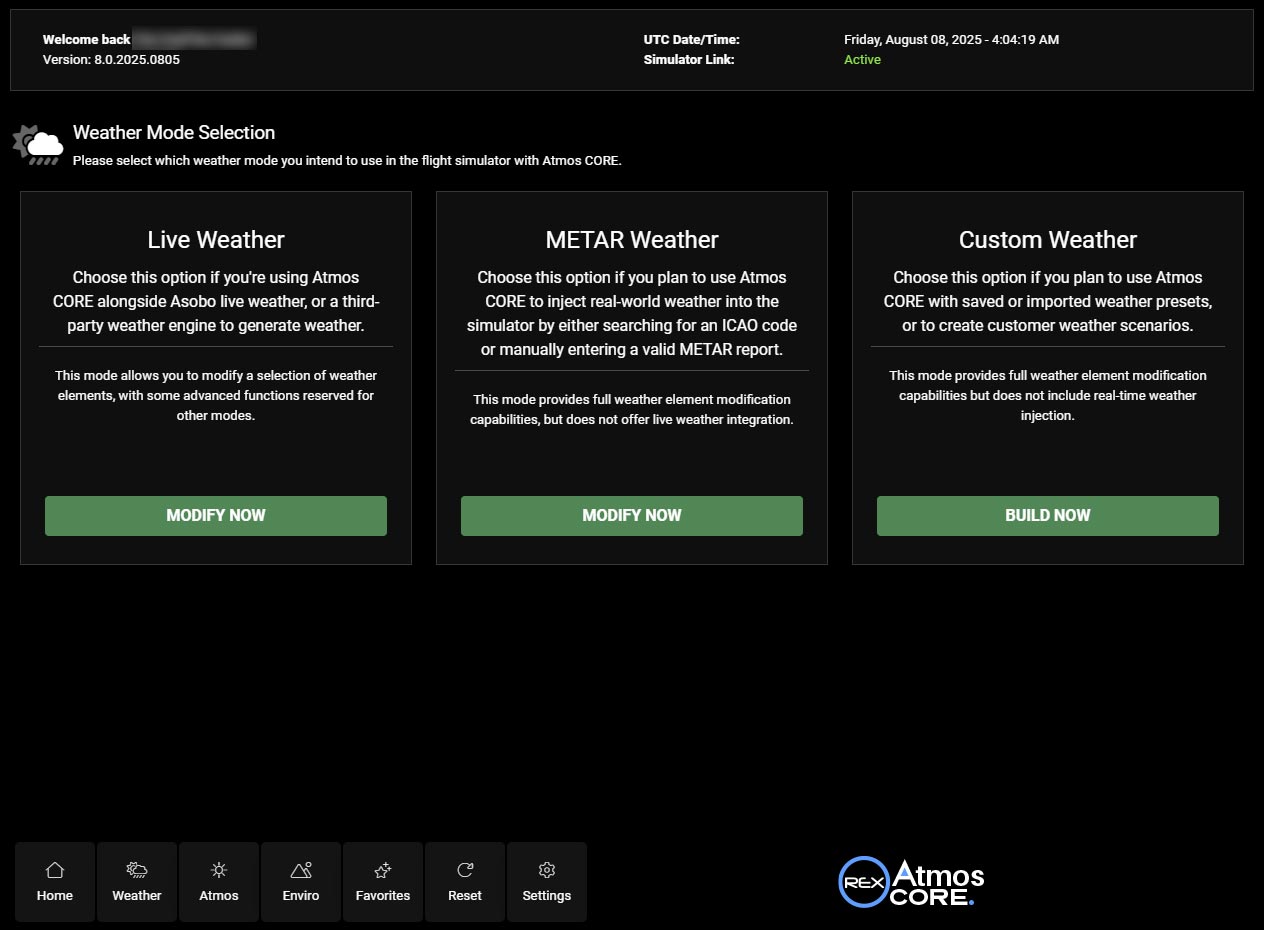
Task: Click MODIFY NOW under METAR Weather
Action: (x=631, y=515)
